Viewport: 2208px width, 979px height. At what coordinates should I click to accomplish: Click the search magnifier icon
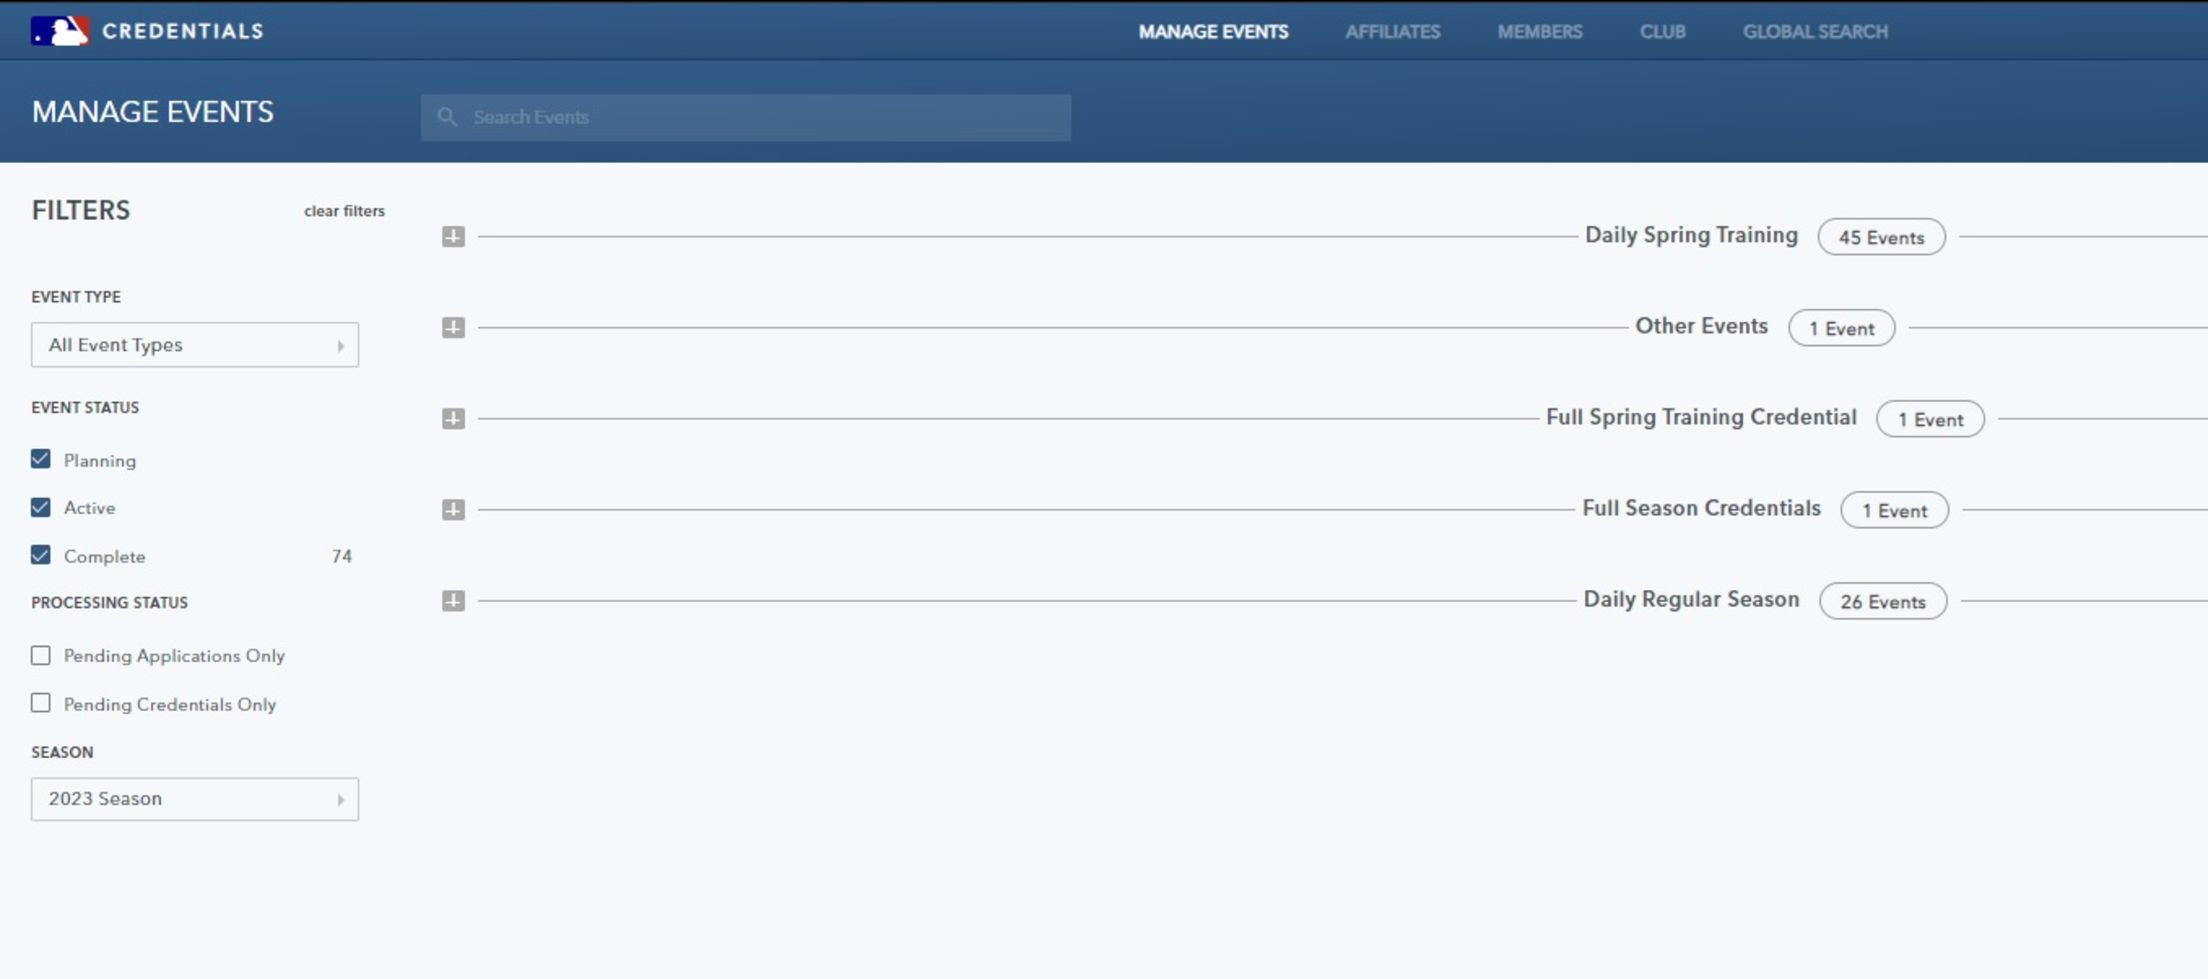pos(447,117)
